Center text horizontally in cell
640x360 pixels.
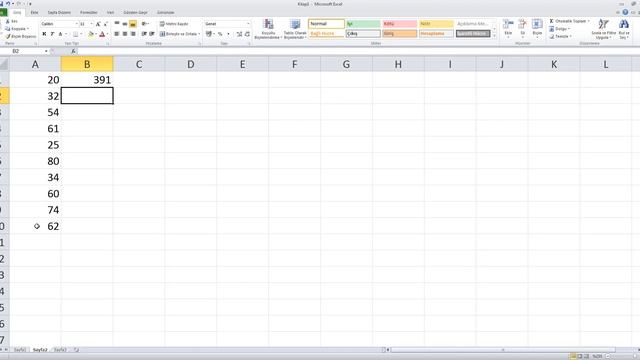125,34
